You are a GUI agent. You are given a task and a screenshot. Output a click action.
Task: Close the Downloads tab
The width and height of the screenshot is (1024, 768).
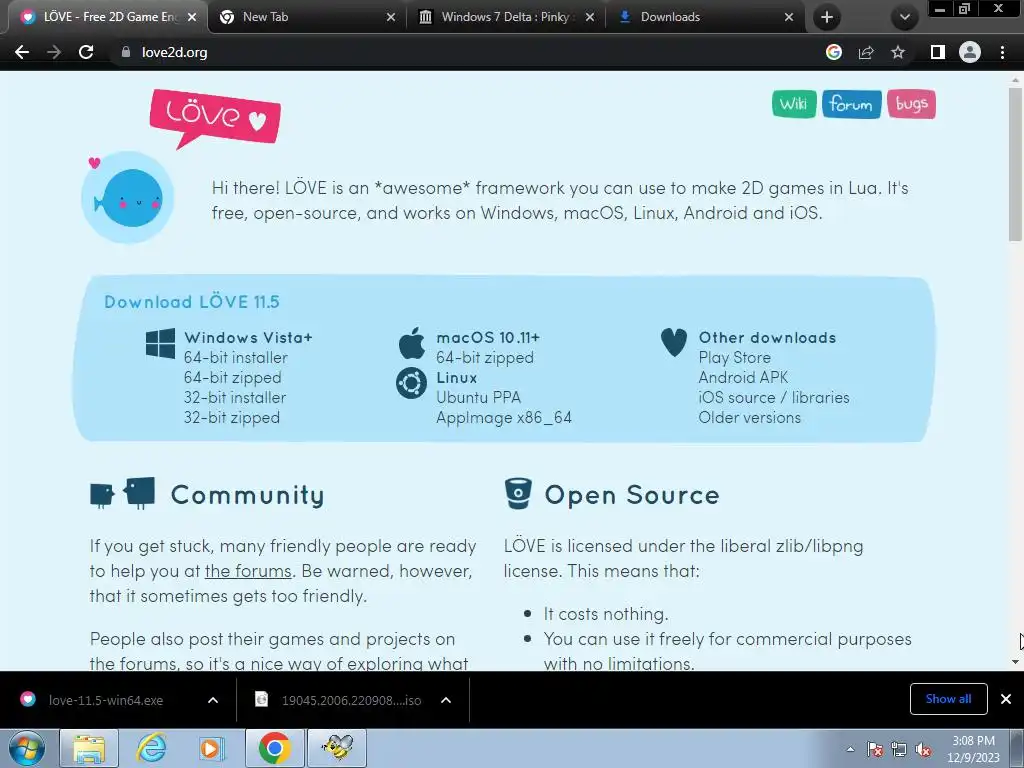(789, 17)
